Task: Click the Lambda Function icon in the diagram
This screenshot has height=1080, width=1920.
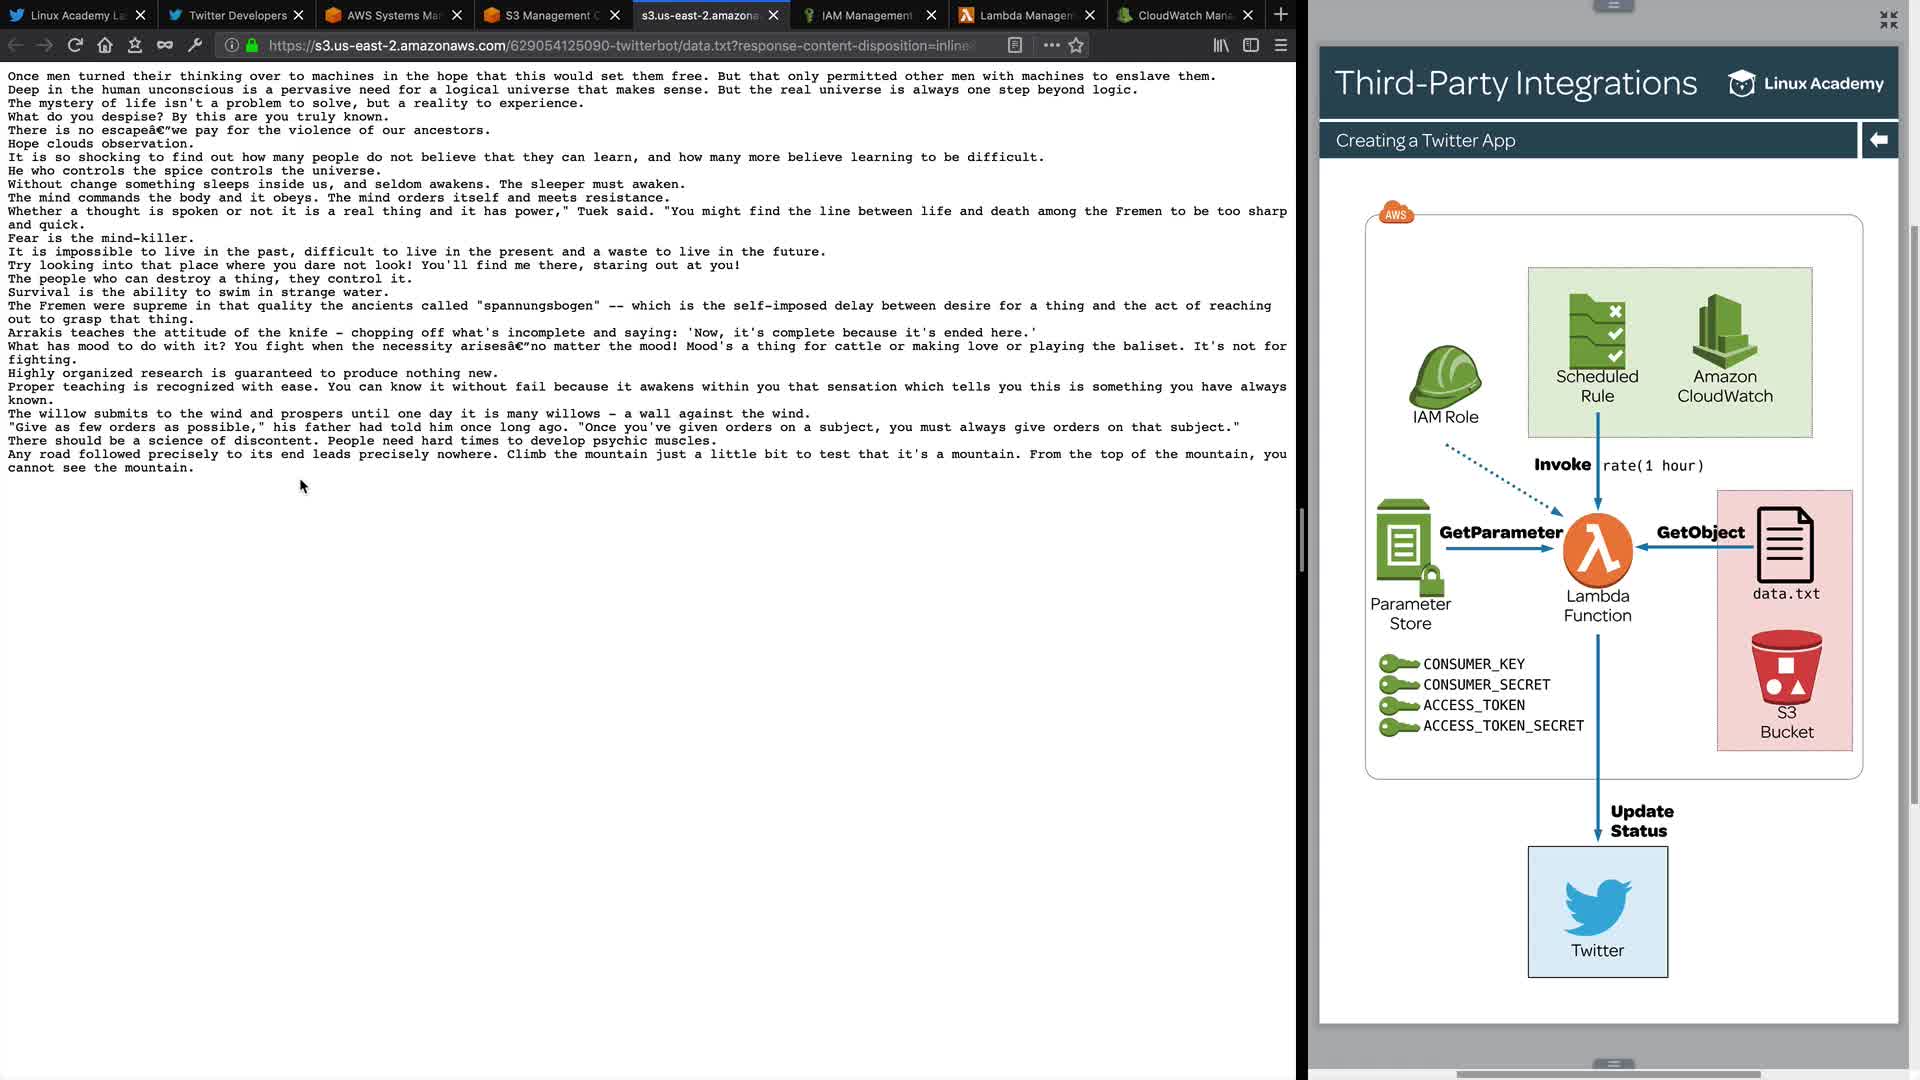Action: pos(1597,551)
